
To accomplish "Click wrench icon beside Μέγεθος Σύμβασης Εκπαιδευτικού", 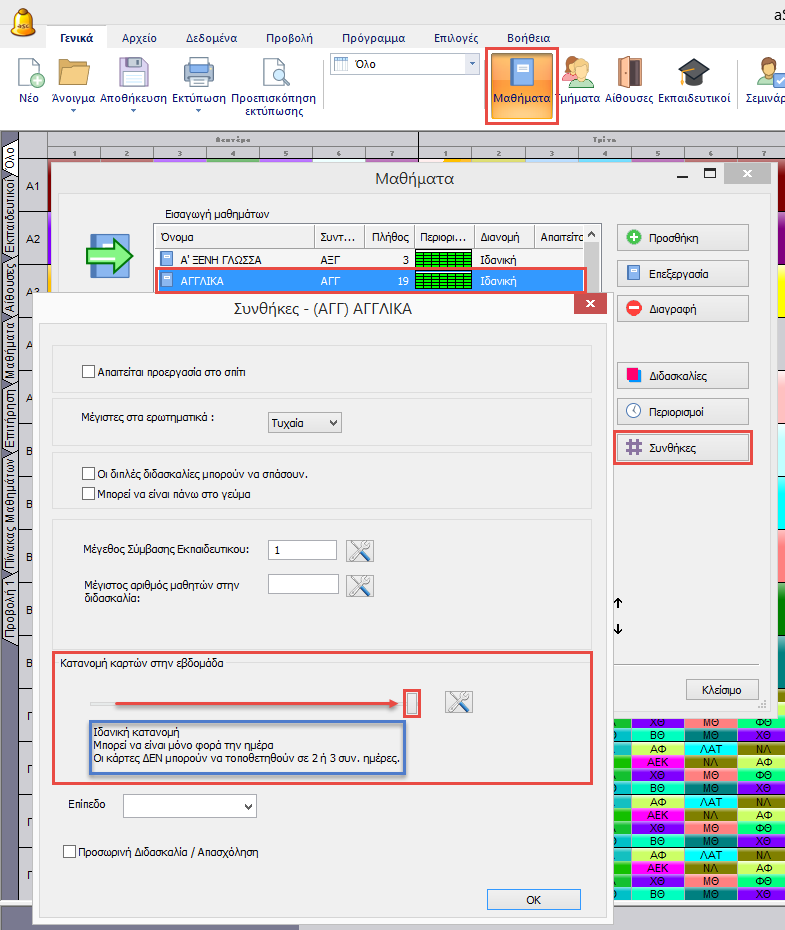I will (359, 550).
